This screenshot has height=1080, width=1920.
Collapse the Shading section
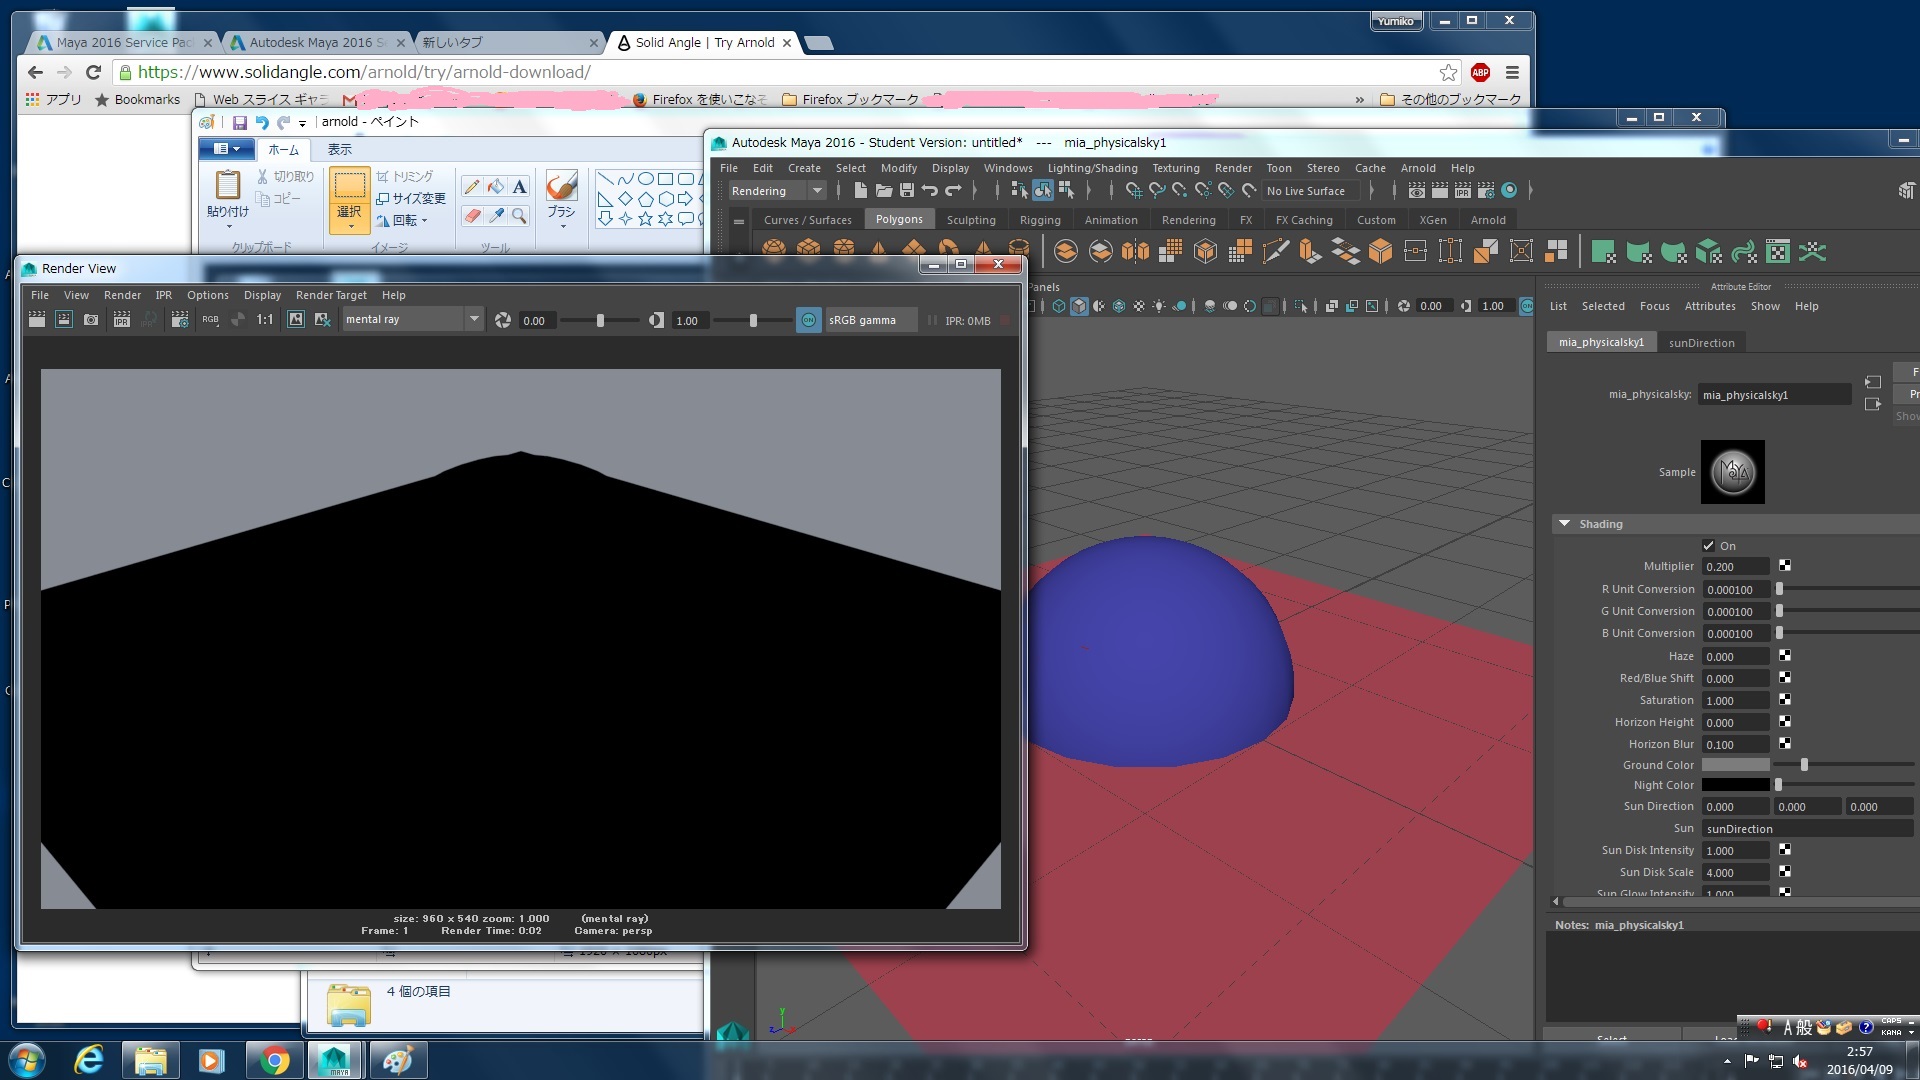point(1564,524)
